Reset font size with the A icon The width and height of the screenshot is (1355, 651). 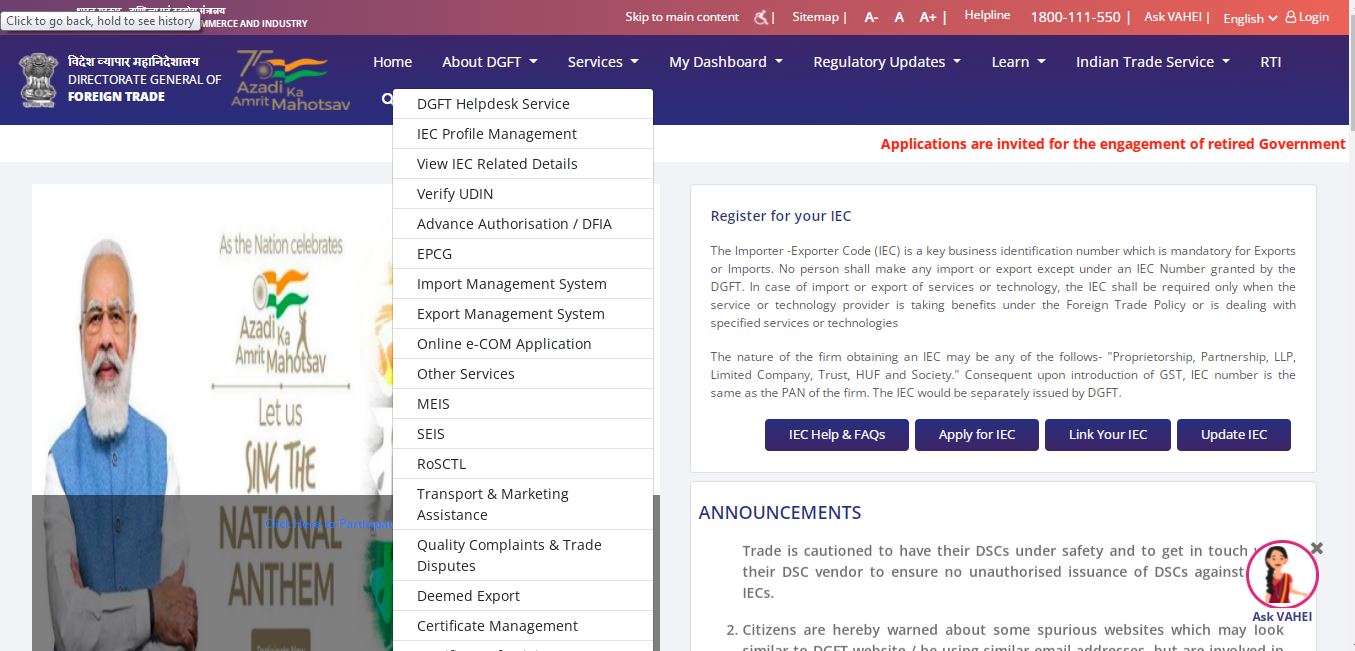click(899, 17)
